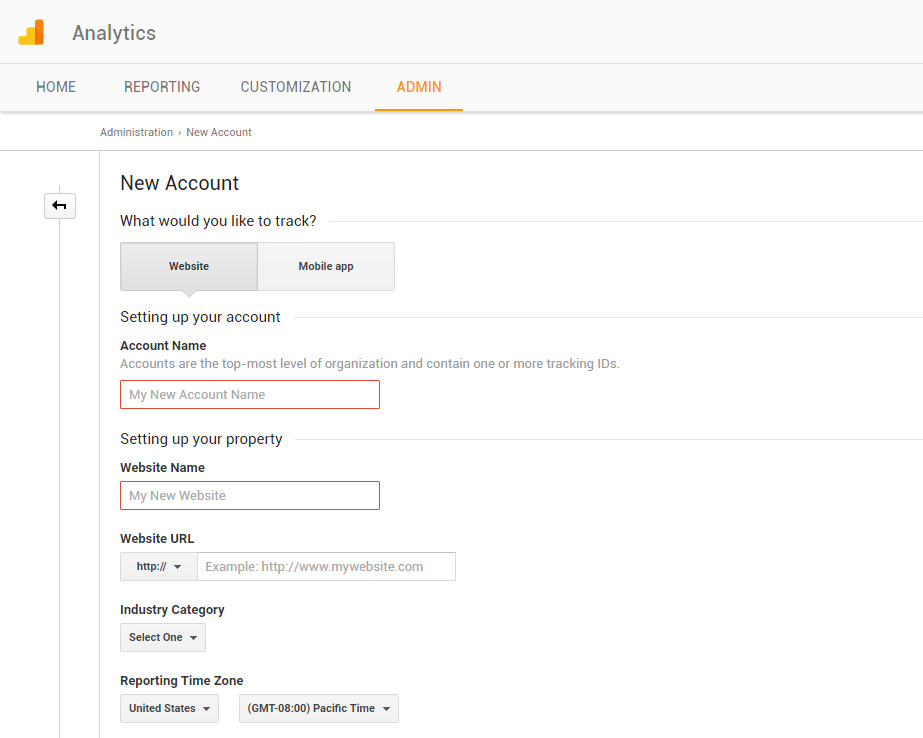The image size is (923, 738).
Task: Focus the Account Name input field
Action: tap(250, 394)
